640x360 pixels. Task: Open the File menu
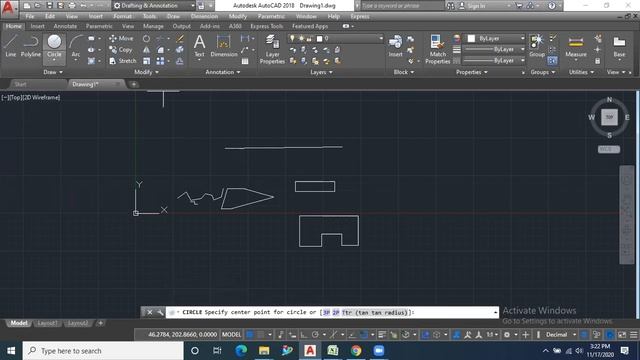(30, 16)
